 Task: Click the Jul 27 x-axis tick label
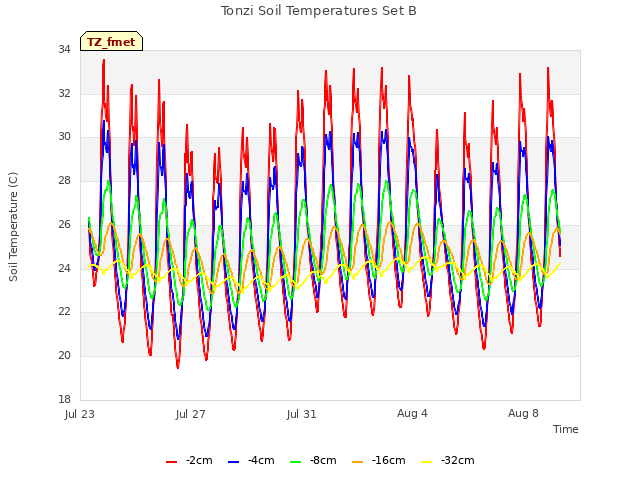(x=191, y=414)
